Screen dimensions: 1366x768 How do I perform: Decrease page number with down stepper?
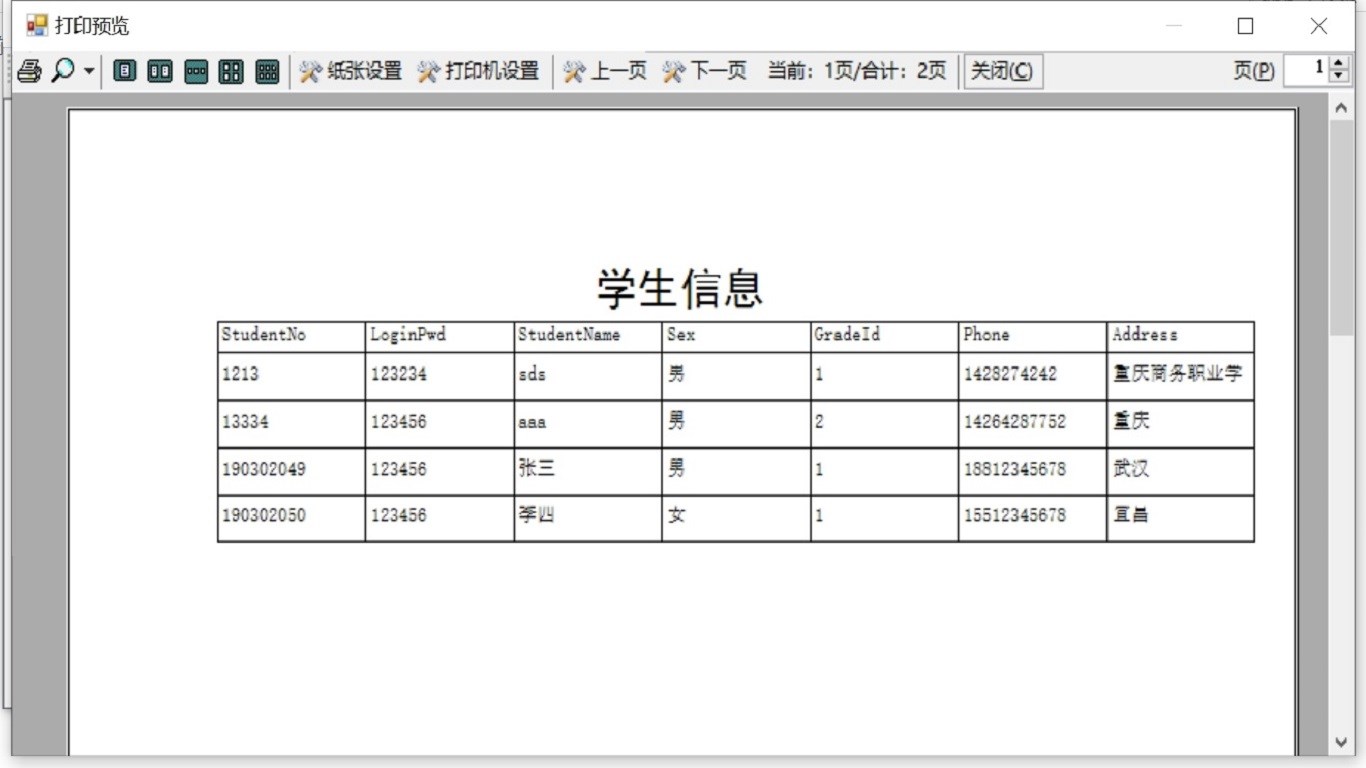coord(1340,77)
